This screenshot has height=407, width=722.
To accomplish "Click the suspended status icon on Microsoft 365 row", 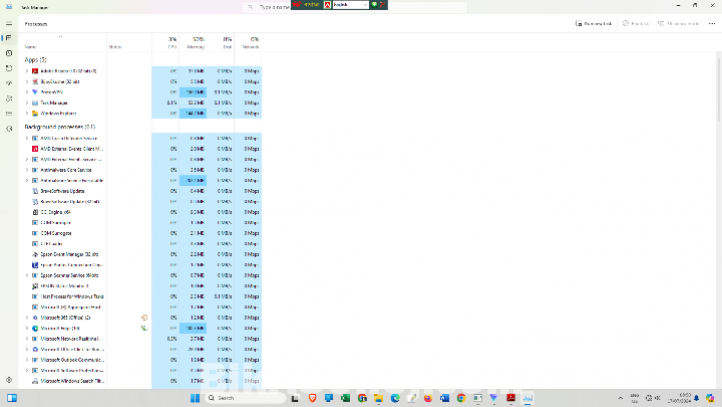I will point(144,318).
